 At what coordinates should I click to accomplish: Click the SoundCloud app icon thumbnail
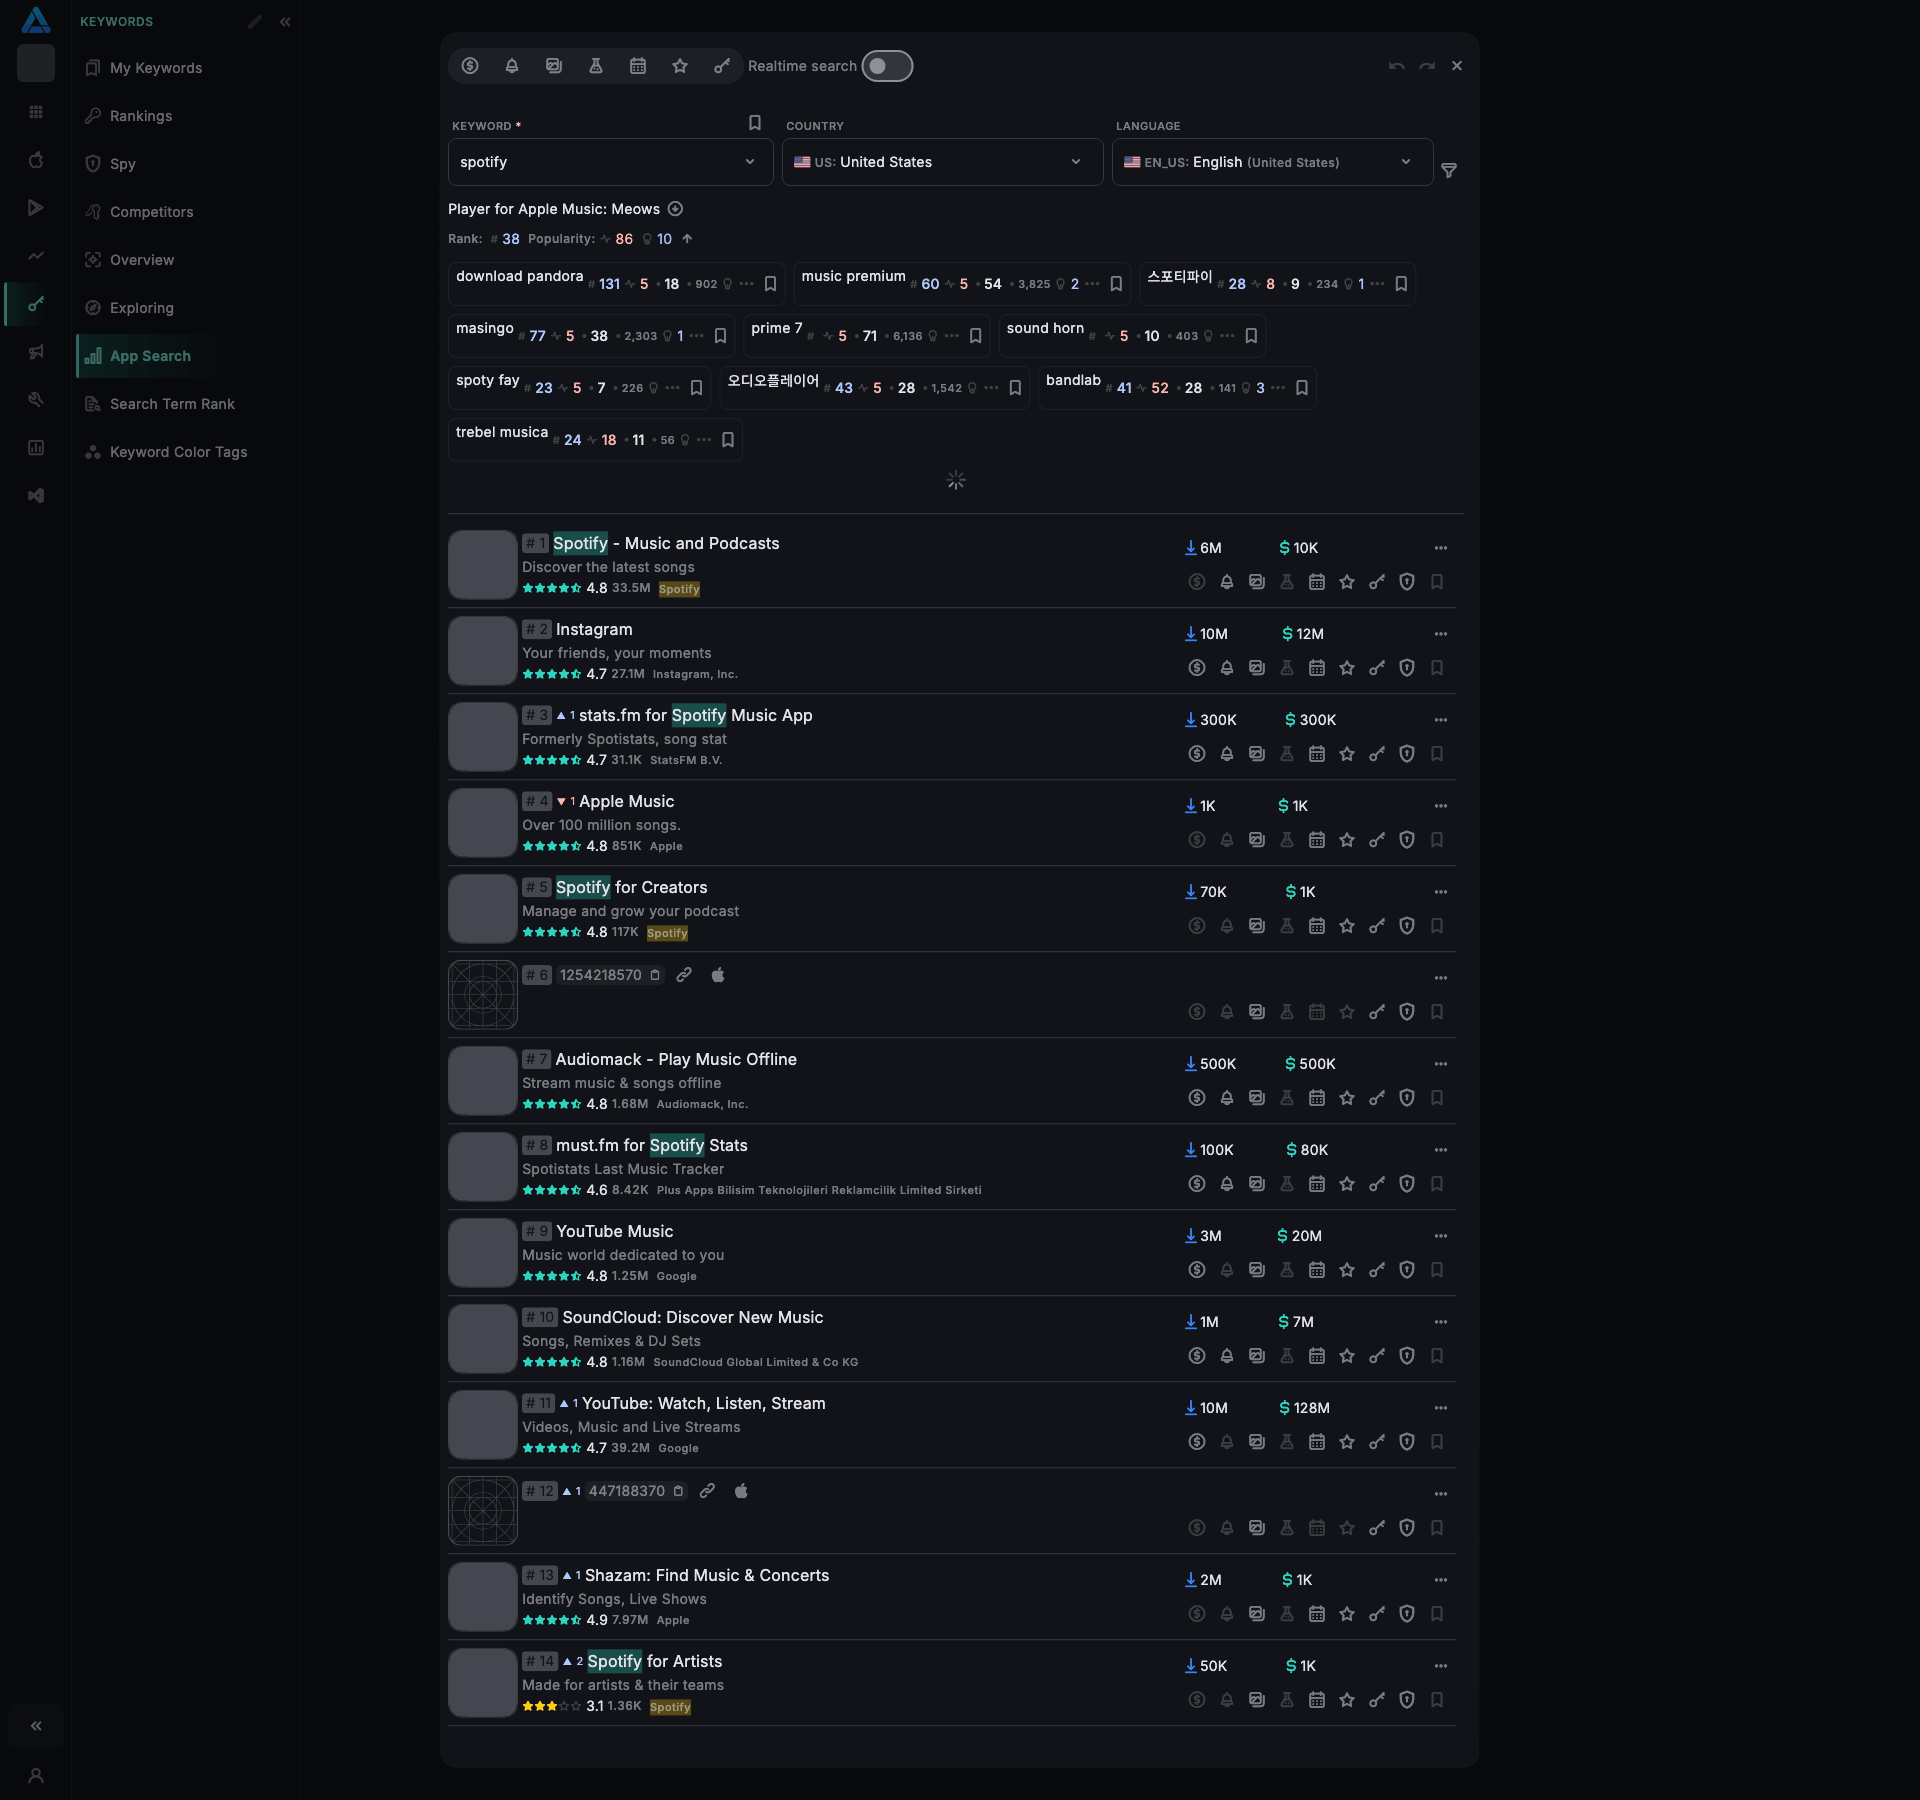(483, 1339)
